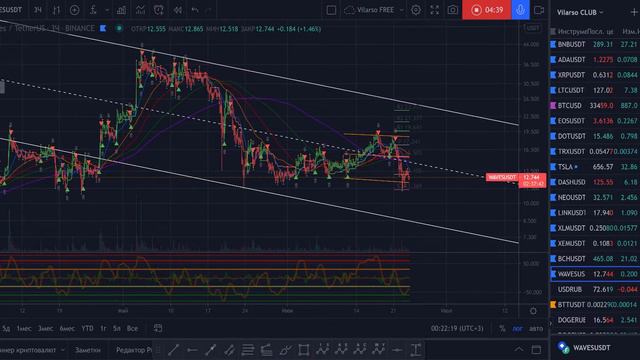This screenshot has height=360, width=640.
Task: Open the indicator templates icon
Action: [x=140, y=10]
